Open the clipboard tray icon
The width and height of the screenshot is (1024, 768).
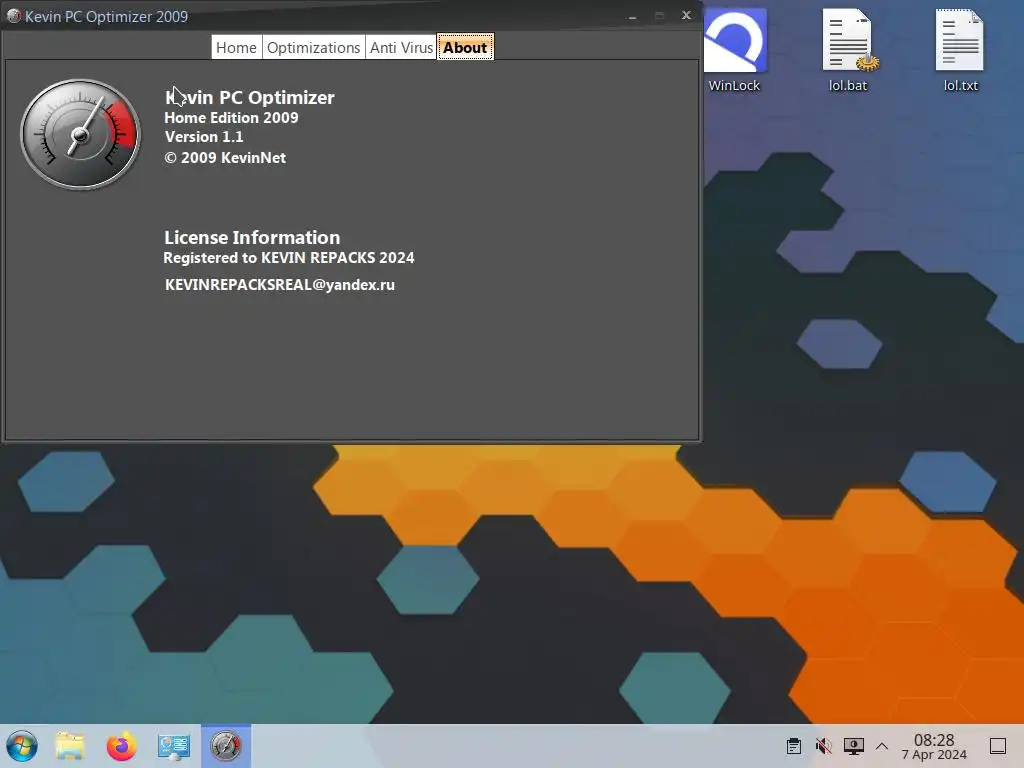[794, 746]
